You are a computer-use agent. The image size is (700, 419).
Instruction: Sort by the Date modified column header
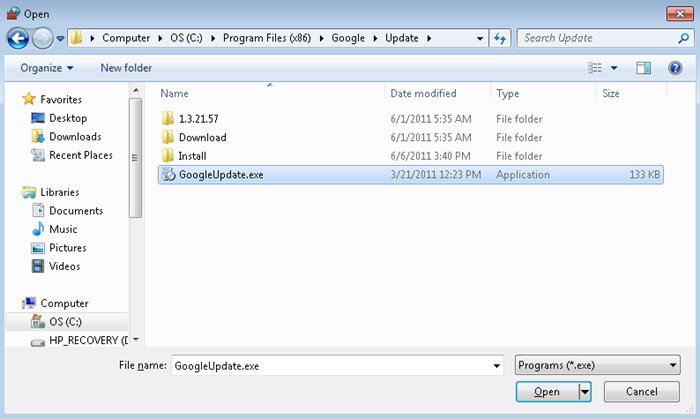click(423, 93)
